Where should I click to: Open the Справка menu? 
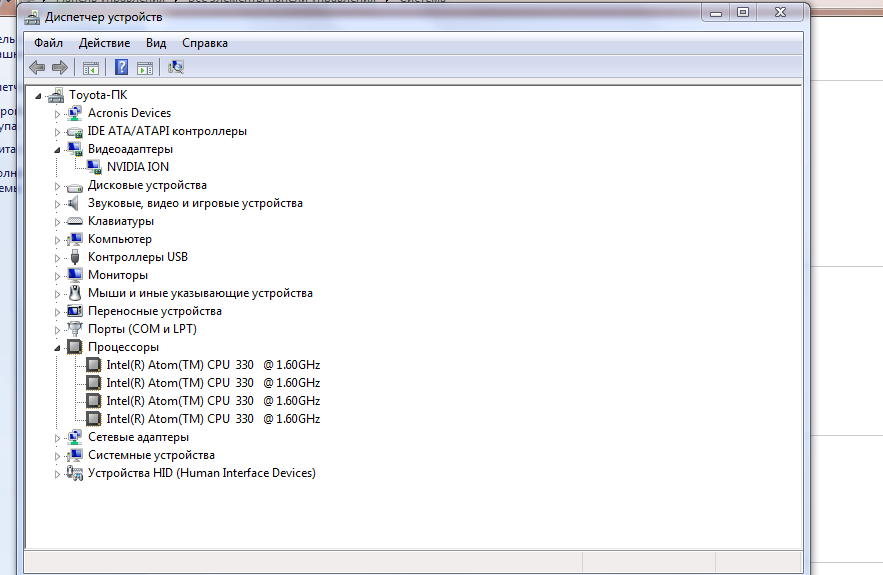(x=205, y=43)
